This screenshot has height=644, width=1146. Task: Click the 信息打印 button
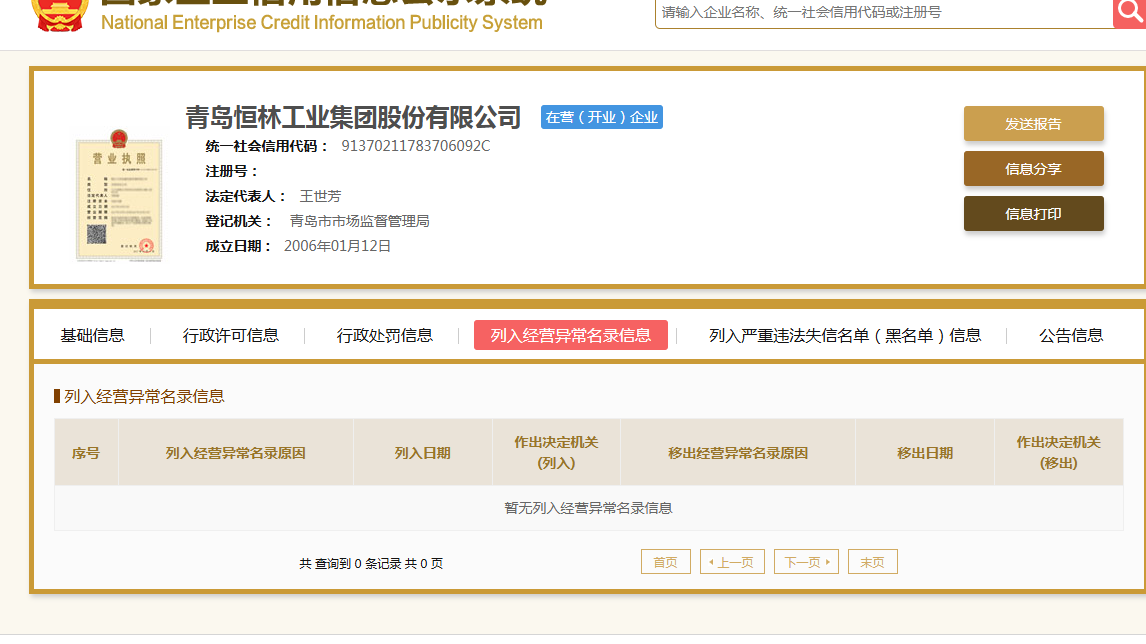1033,213
